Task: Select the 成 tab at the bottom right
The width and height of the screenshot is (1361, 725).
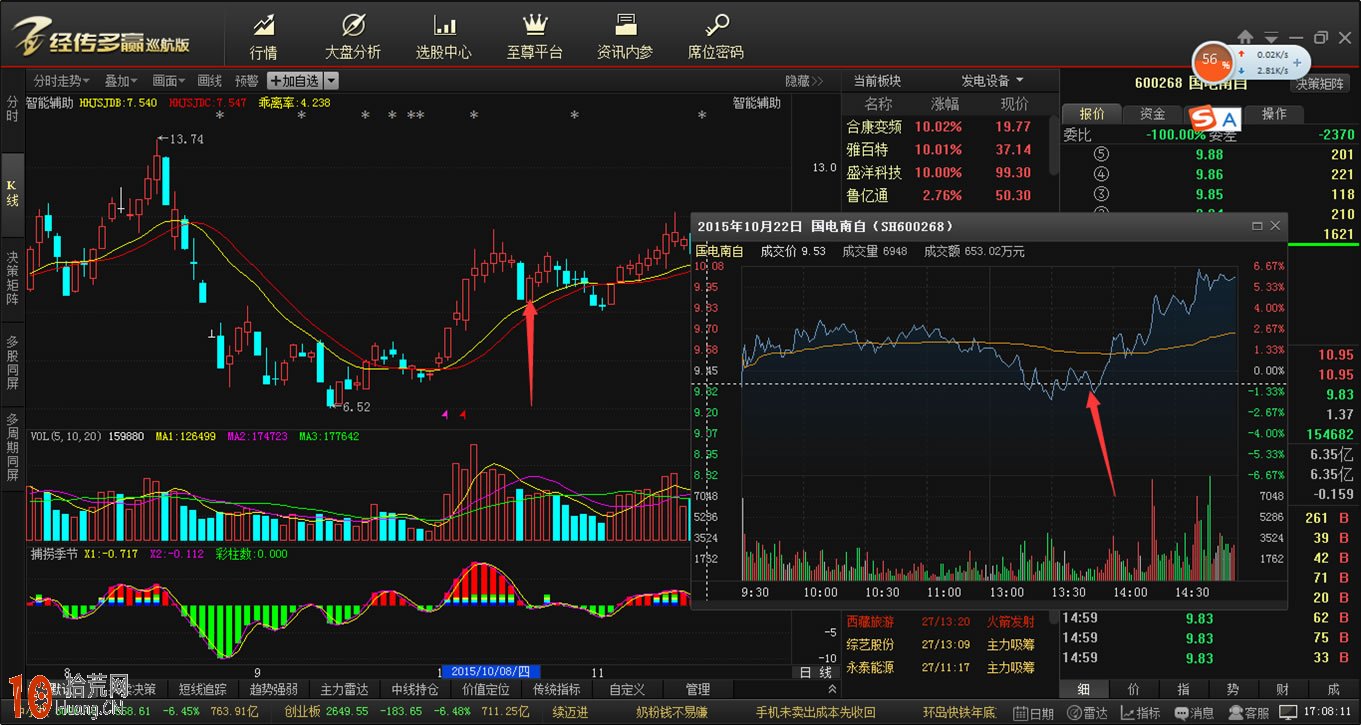Action: [1333, 690]
